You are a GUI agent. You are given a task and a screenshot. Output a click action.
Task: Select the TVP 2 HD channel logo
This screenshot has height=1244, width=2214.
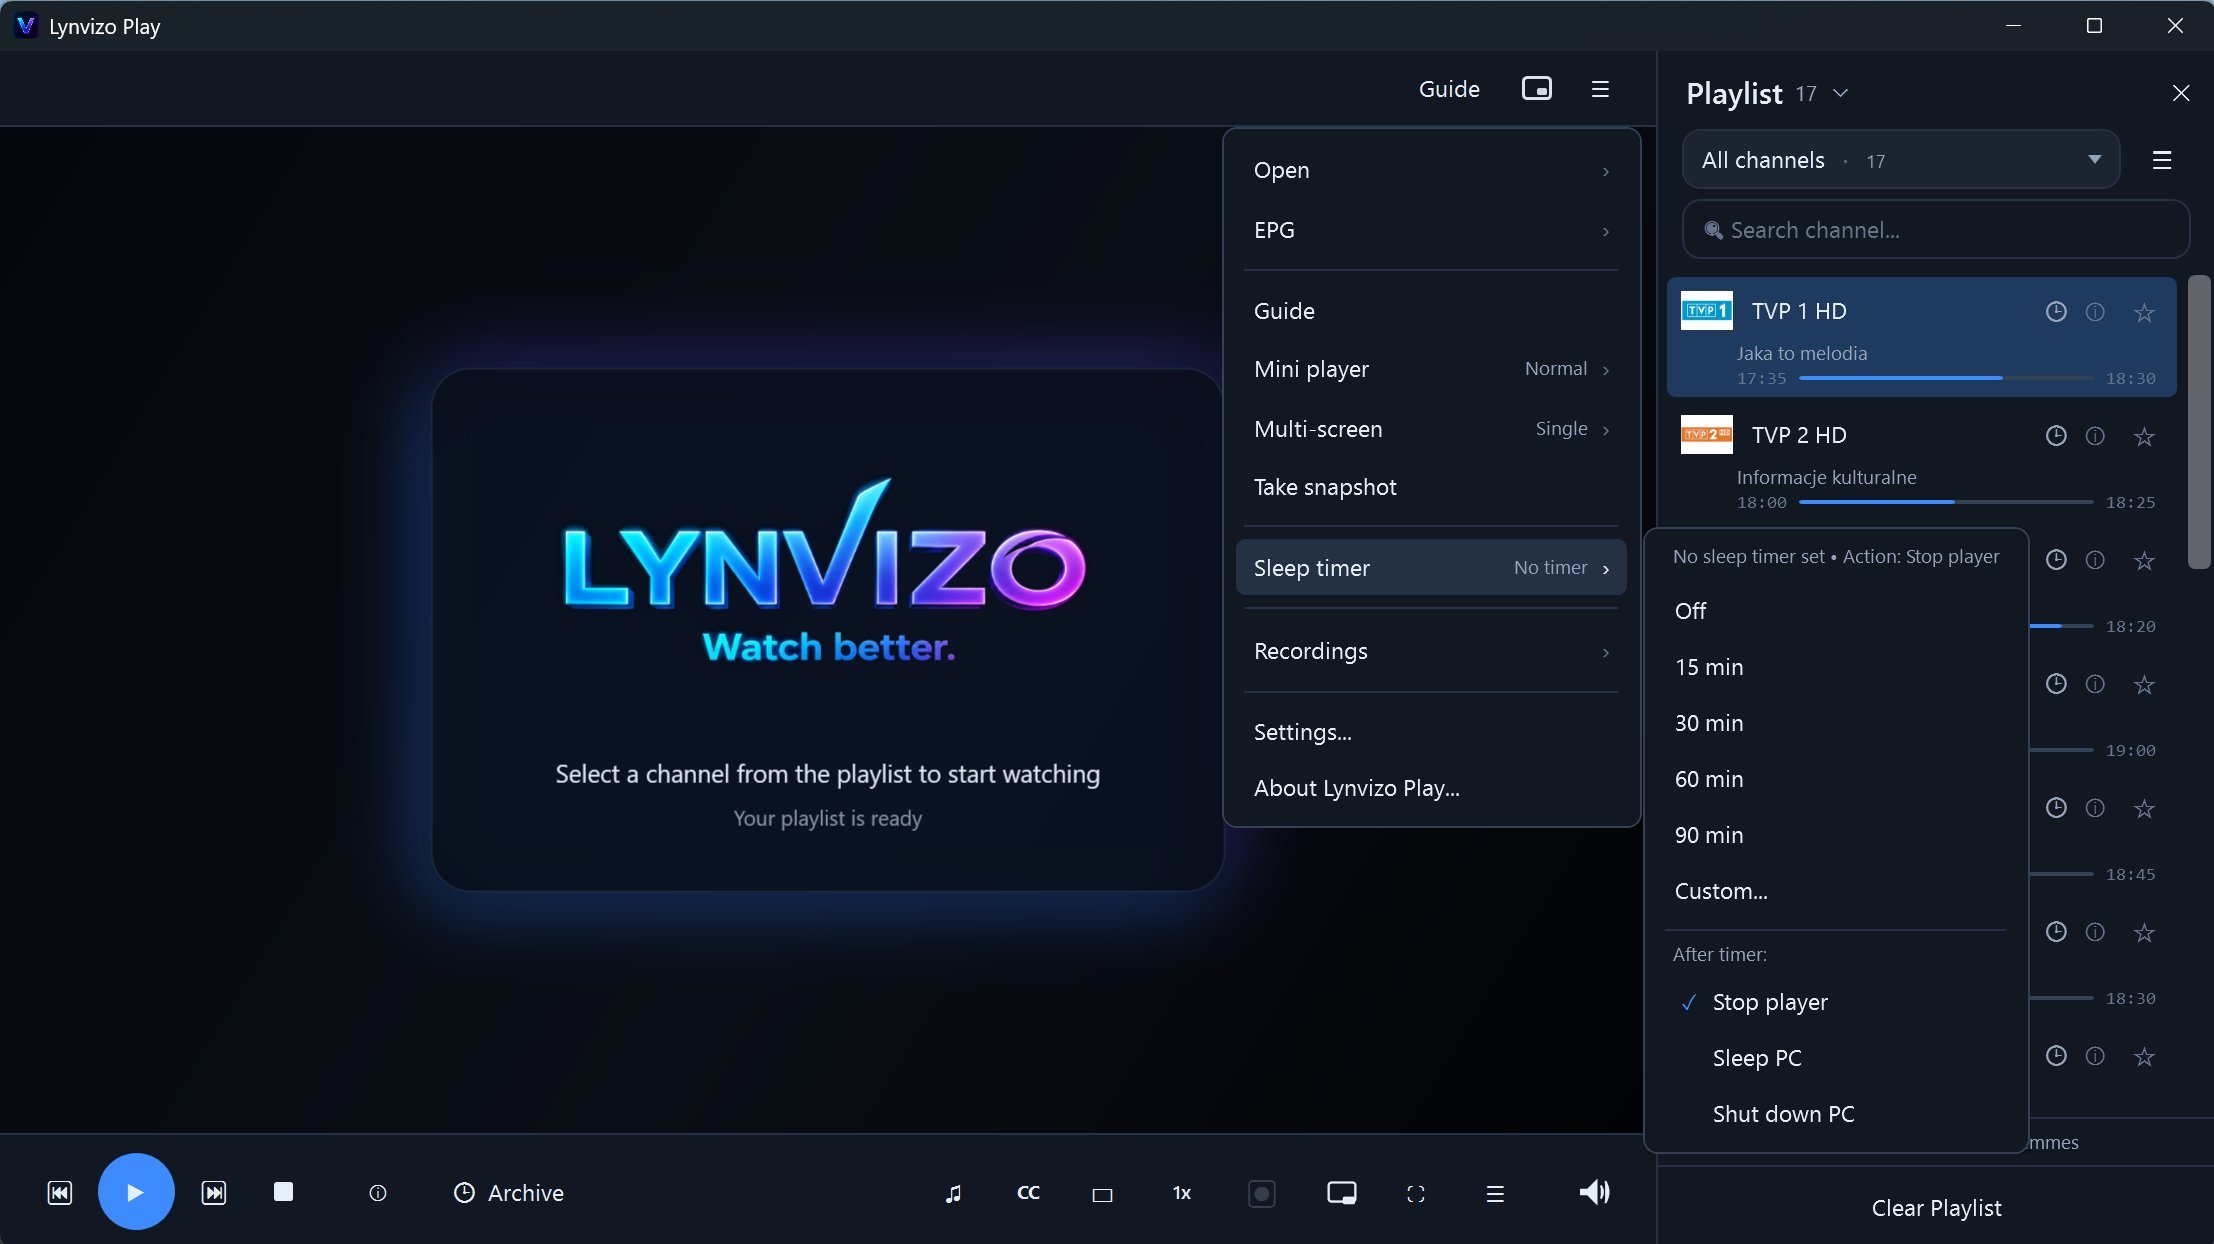pyautogui.click(x=1706, y=435)
